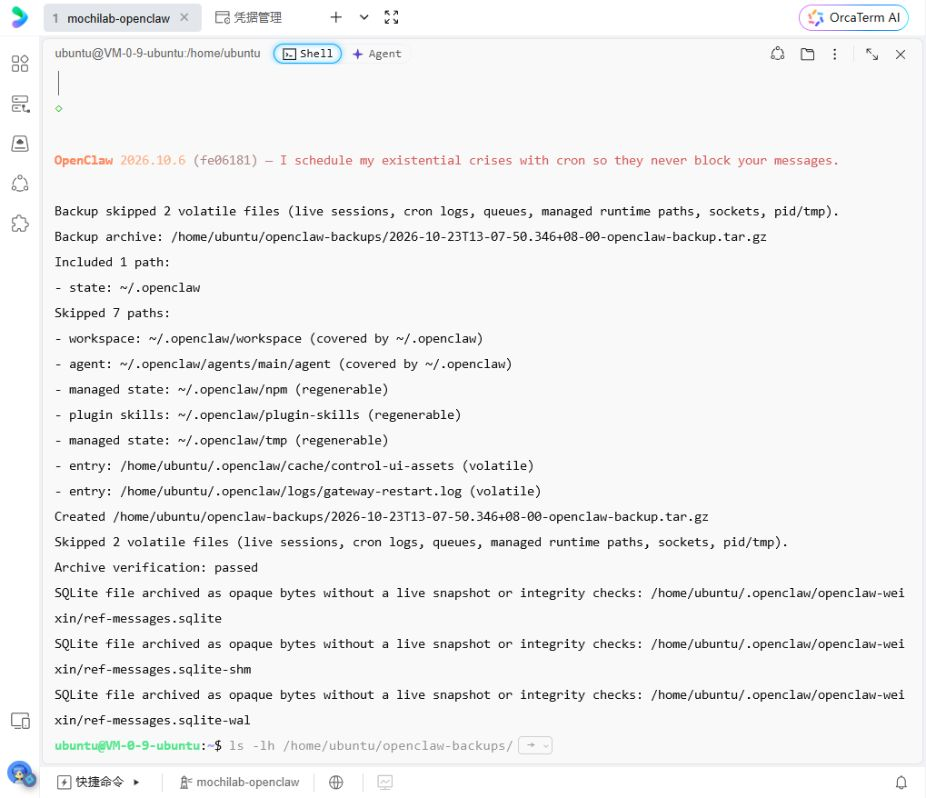Click the globe icon in the bottom bar
The image size is (926, 798).
[336, 782]
